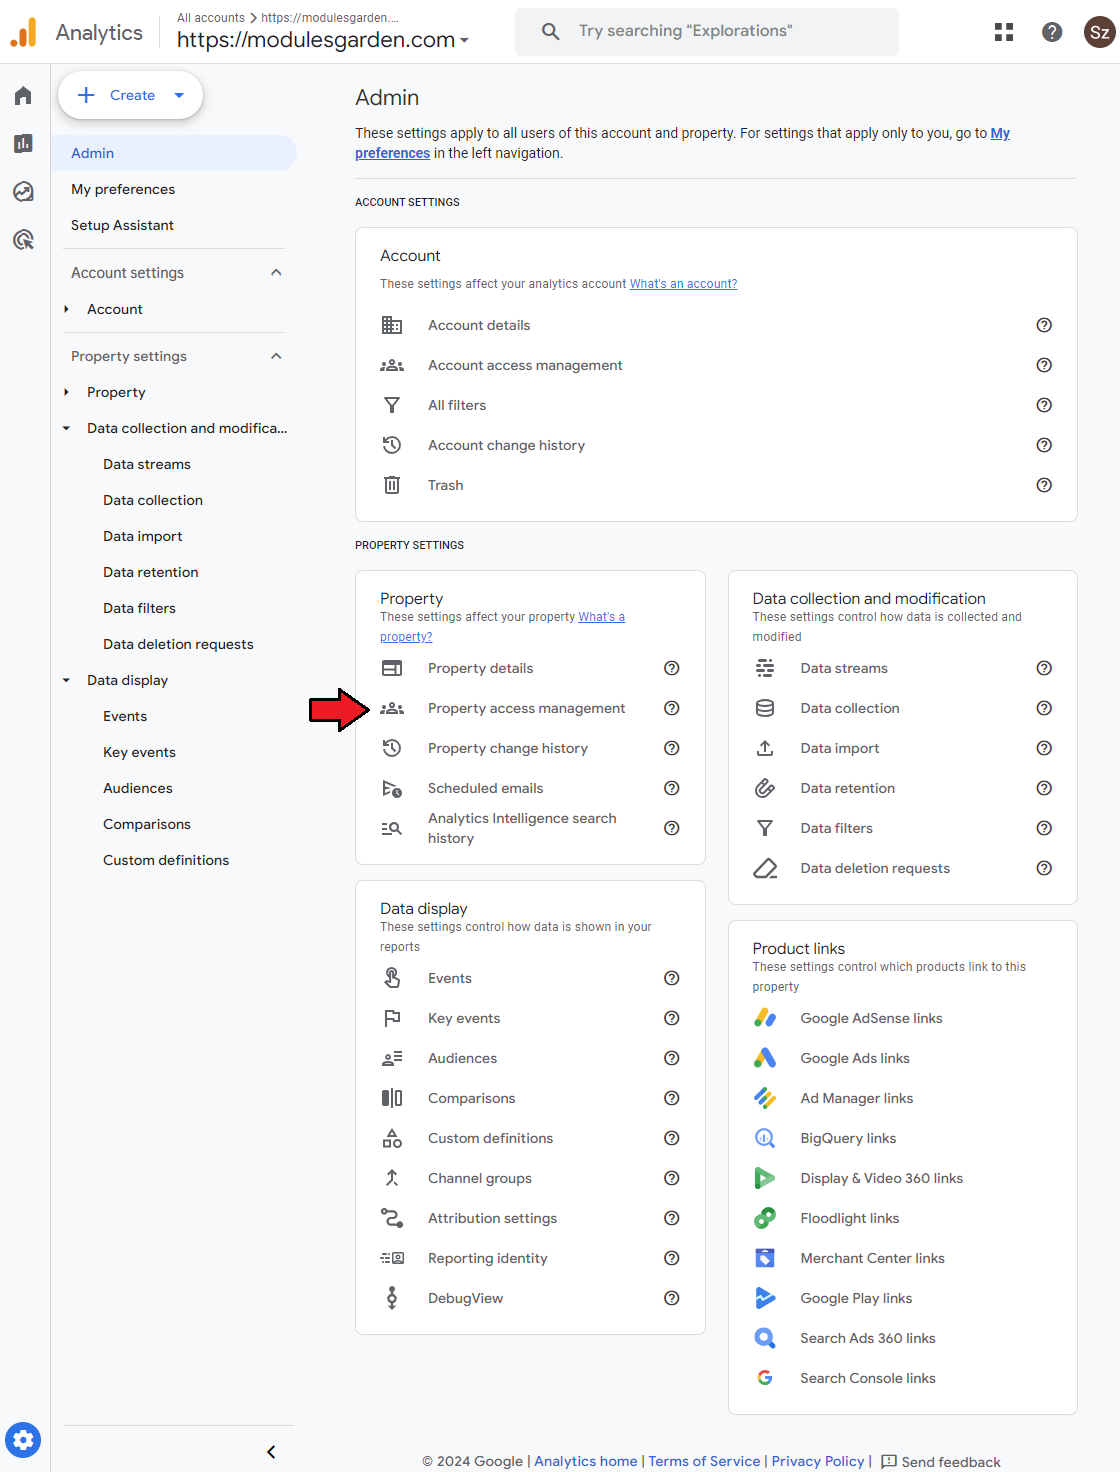Image resolution: width=1120 pixels, height=1472 pixels.
Task: Open the modulesgarden.com property selector dropdown
Action: [323, 40]
